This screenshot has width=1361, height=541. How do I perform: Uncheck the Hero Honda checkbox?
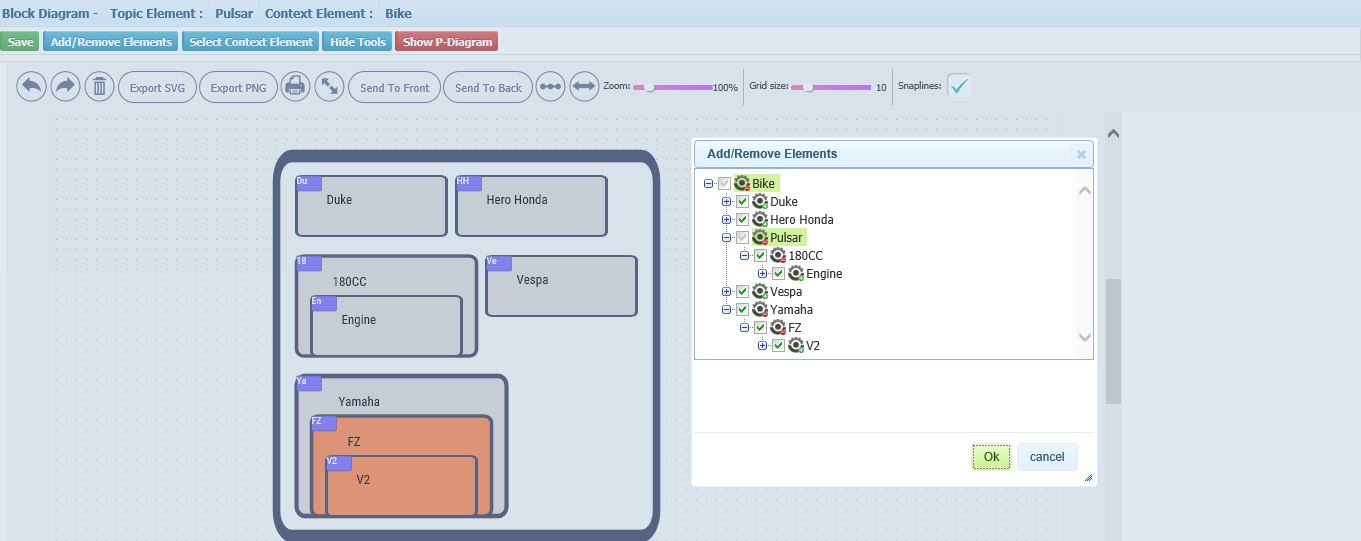click(x=742, y=220)
